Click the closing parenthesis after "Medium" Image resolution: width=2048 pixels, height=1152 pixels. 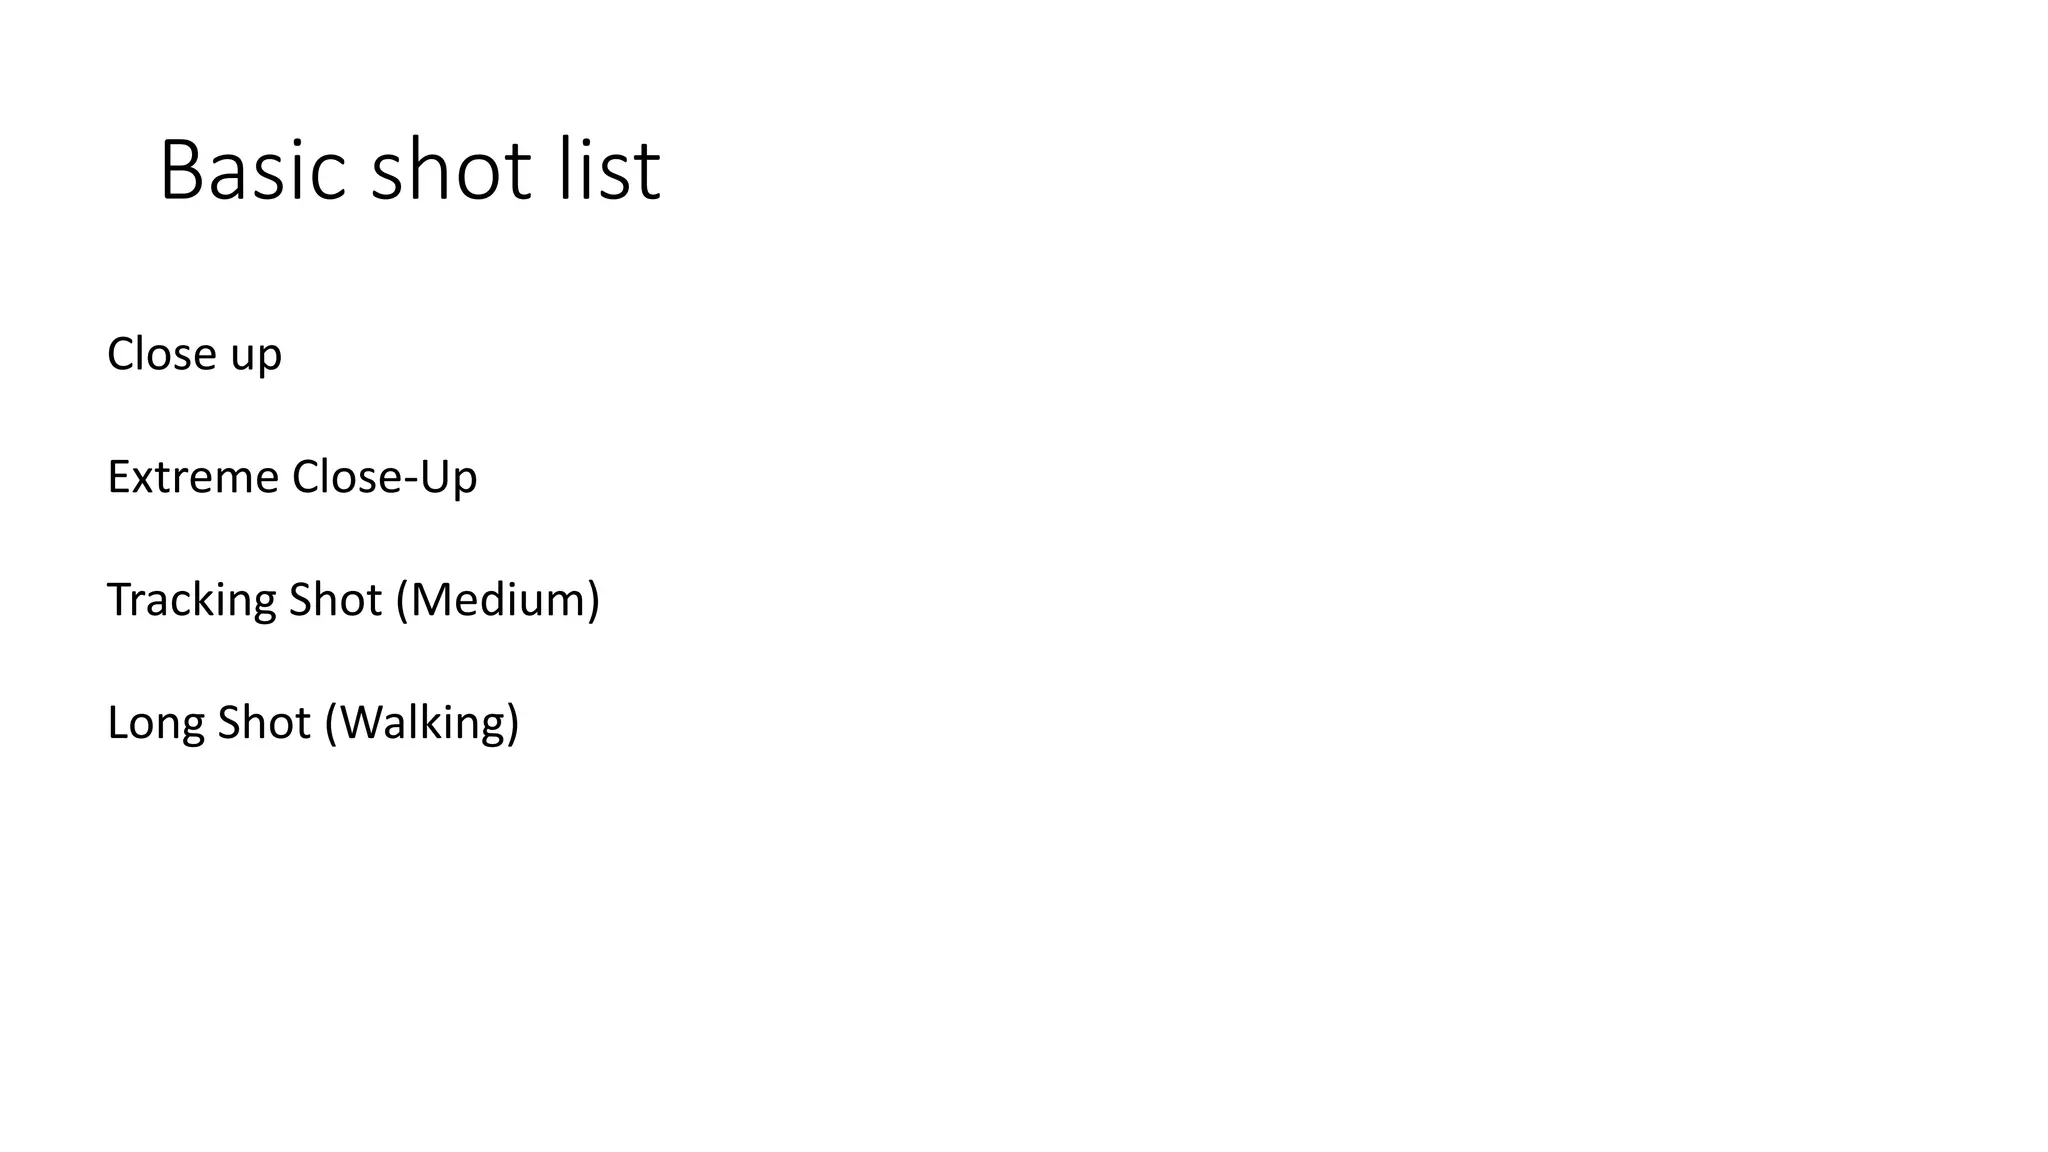pyautogui.click(x=593, y=600)
